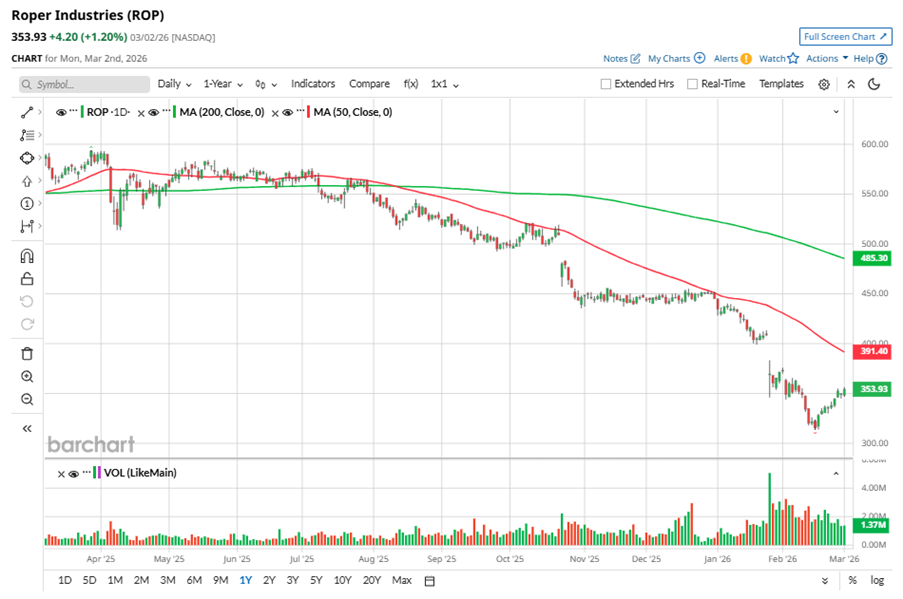Enable the Extended Hrs checkbox
The image size is (903, 599).
[x=605, y=84]
